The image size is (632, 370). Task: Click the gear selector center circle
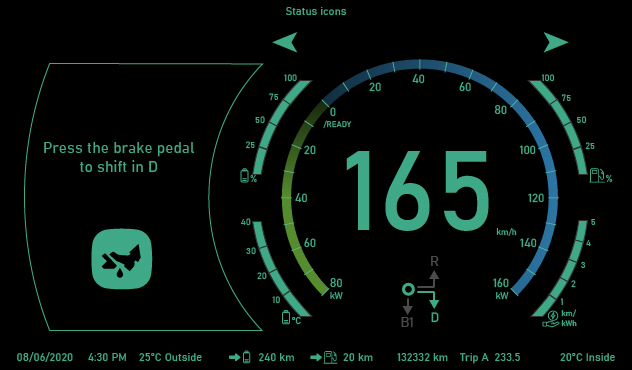click(x=408, y=289)
